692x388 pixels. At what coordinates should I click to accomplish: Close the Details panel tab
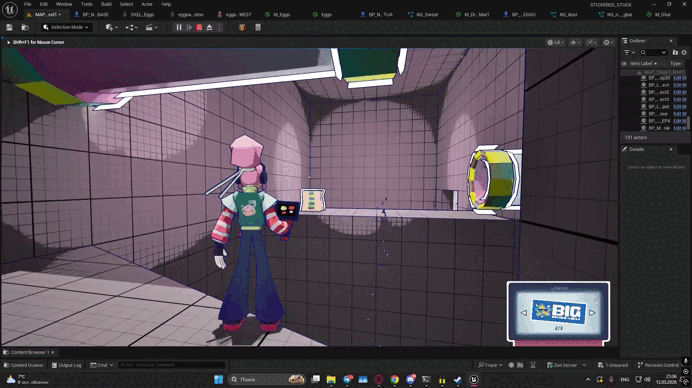[671, 149]
